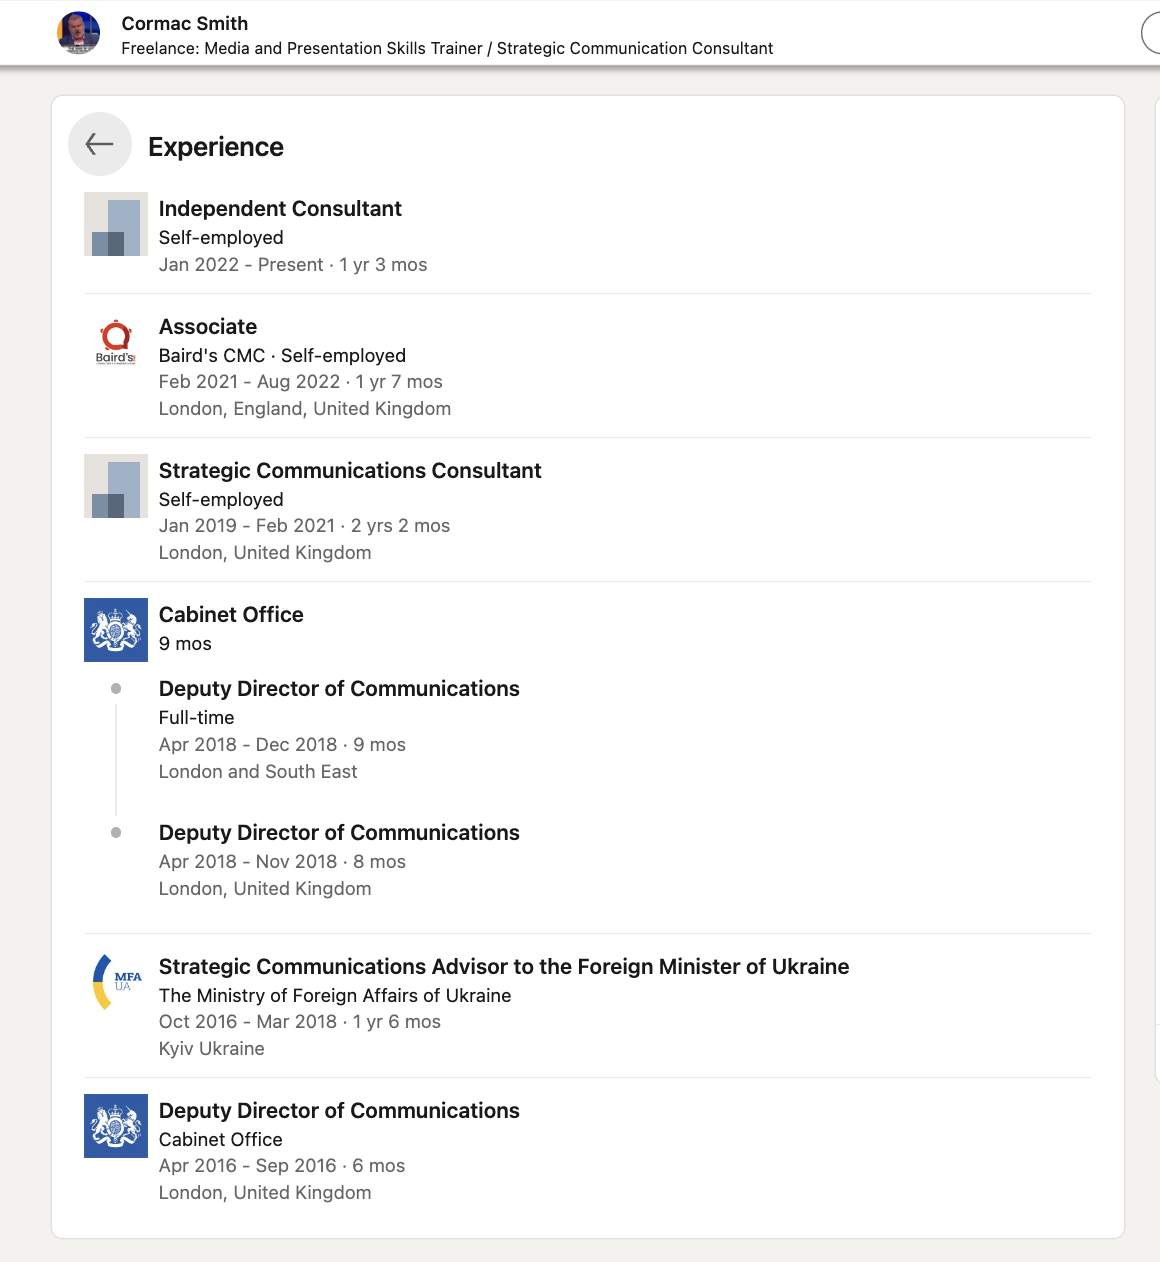Click the Baird's CMC · Self-employed company text
Image resolution: width=1160 pixels, height=1262 pixels.
click(x=282, y=356)
